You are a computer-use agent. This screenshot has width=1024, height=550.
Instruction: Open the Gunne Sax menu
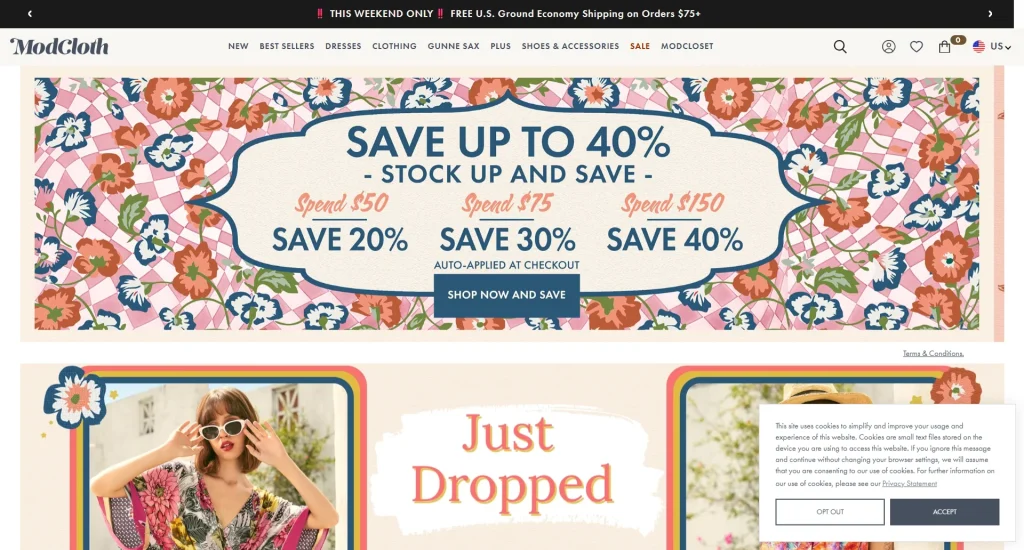tap(453, 46)
